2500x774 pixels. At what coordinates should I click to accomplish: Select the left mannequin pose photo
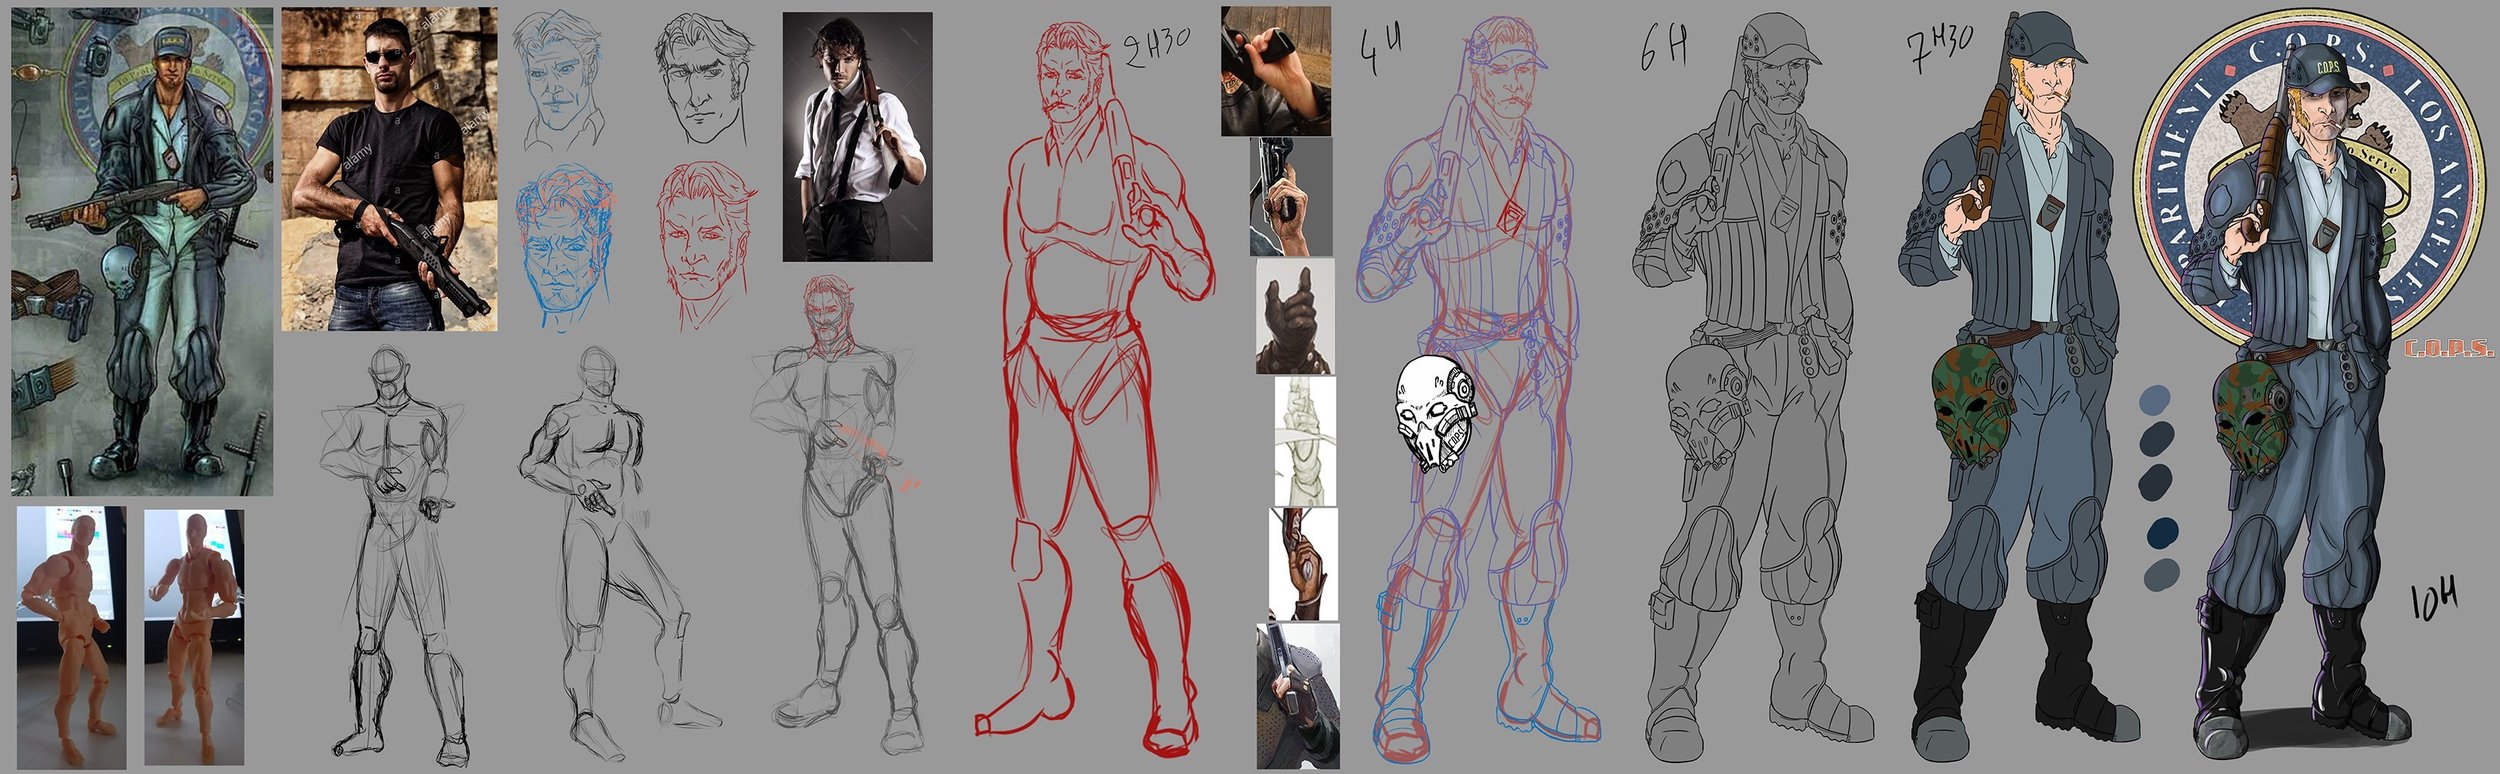pos(71,636)
